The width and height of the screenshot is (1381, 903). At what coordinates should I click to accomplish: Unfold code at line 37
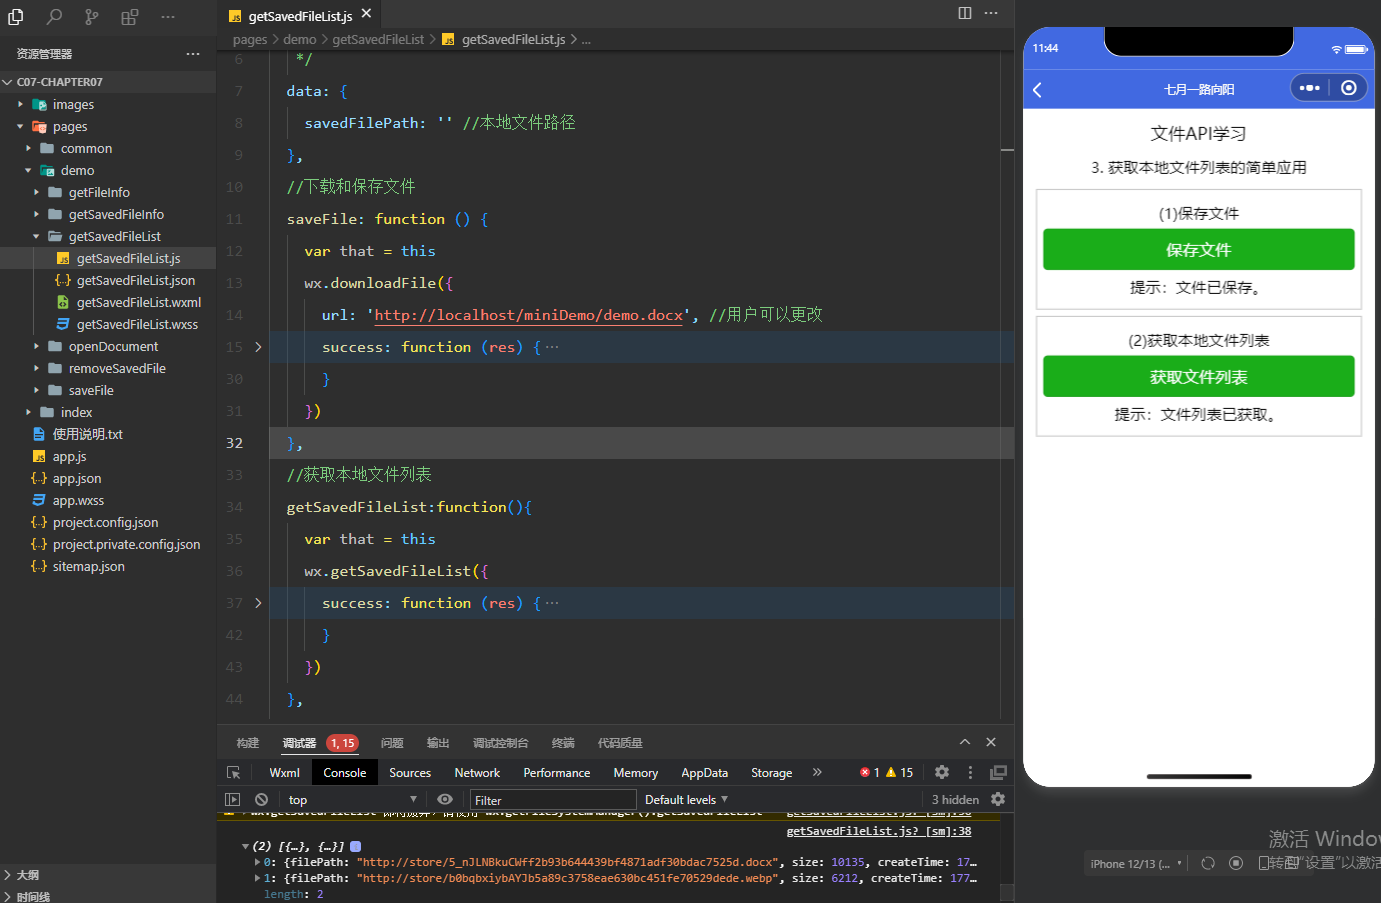pyautogui.click(x=258, y=603)
